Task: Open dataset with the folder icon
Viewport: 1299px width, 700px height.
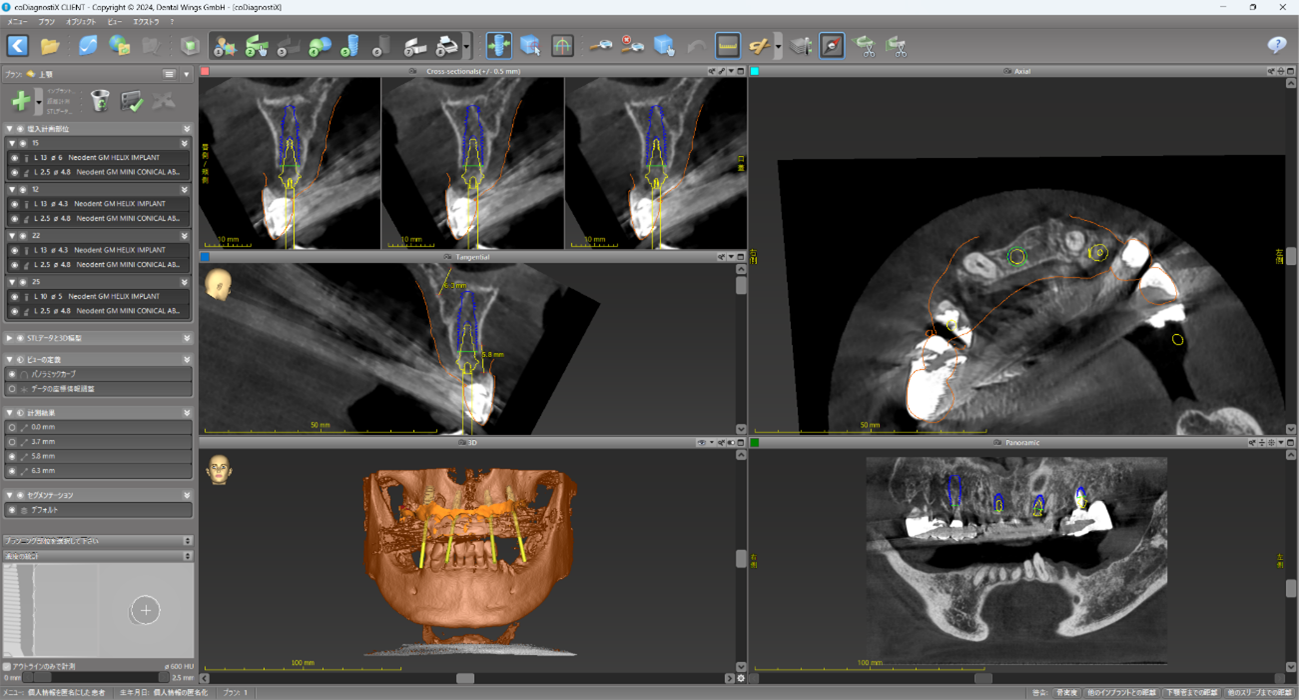Action: click(x=50, y=46)
